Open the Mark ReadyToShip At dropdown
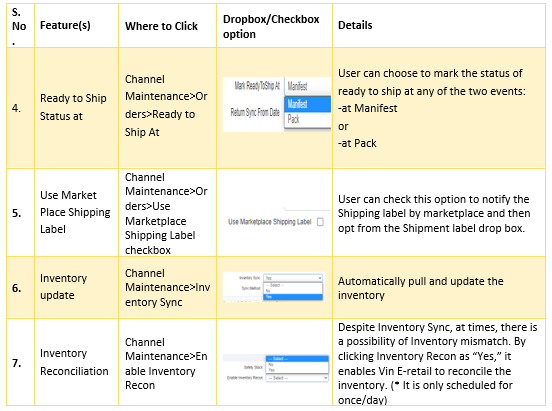552x411 pixels. [307, 86]
